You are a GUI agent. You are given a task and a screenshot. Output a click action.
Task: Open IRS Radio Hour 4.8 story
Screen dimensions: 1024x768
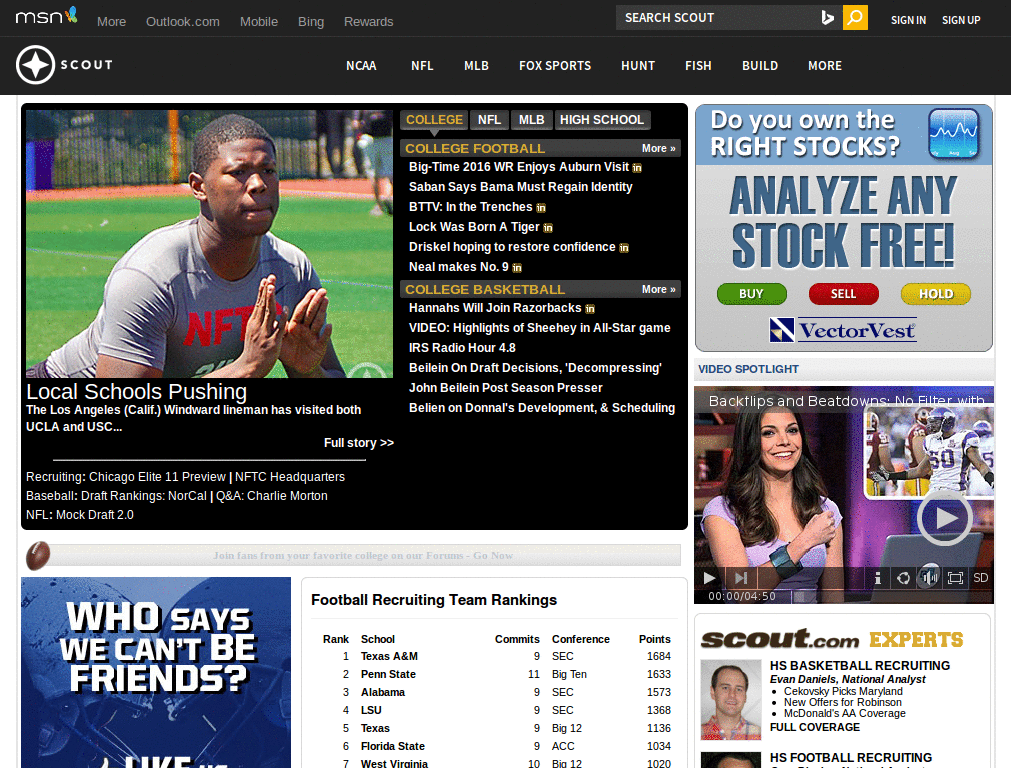tap(462, 348)
